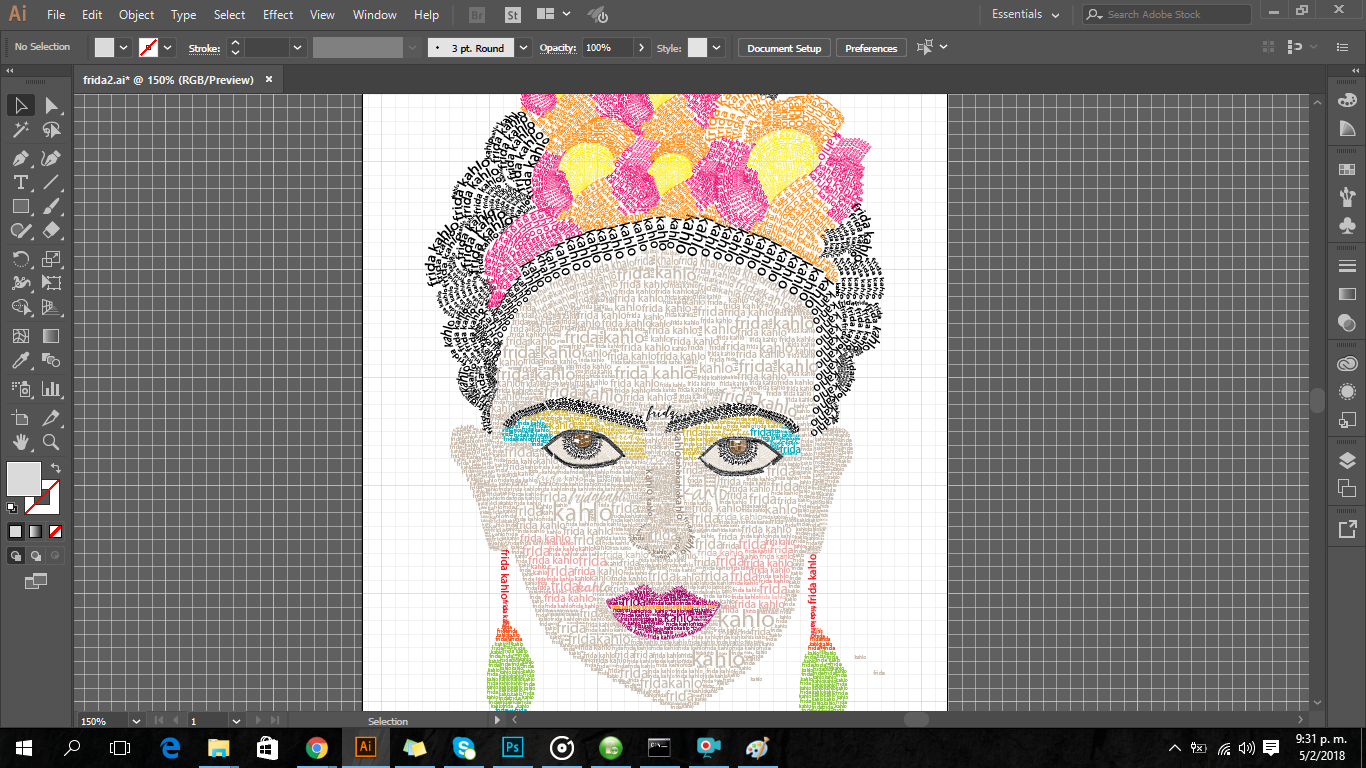Select the Paintbrush tool
Image resolution: width=1366 pixels, height=768 pixels.
pos(51,206)
